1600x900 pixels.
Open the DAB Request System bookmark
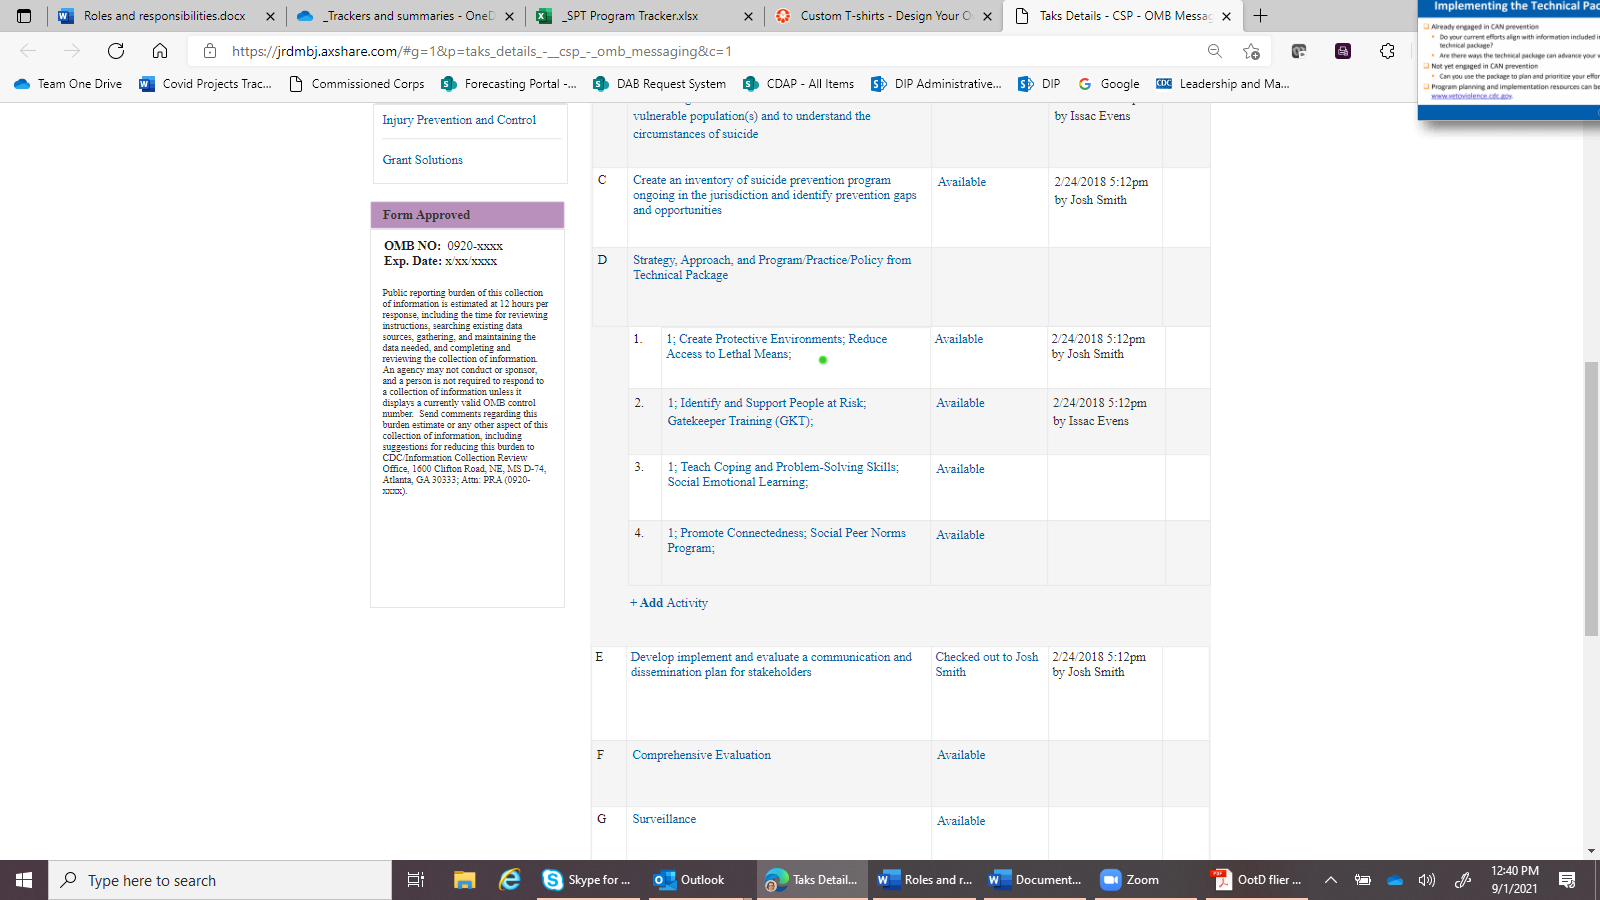pos(659,84)
